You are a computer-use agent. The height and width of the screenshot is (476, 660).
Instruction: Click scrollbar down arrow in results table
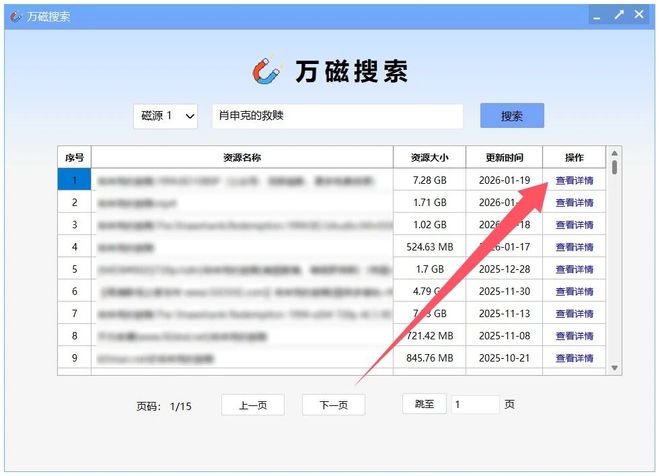pos(615,368)
